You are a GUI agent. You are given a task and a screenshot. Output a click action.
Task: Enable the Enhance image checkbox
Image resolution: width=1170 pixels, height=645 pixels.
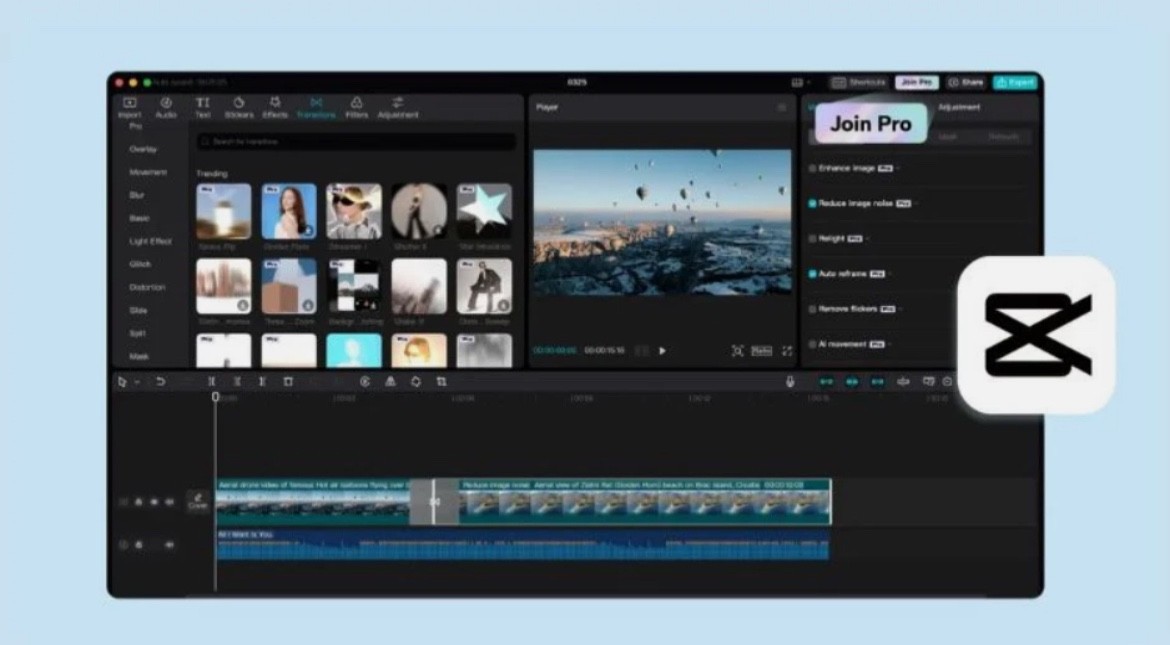(813, 169)
